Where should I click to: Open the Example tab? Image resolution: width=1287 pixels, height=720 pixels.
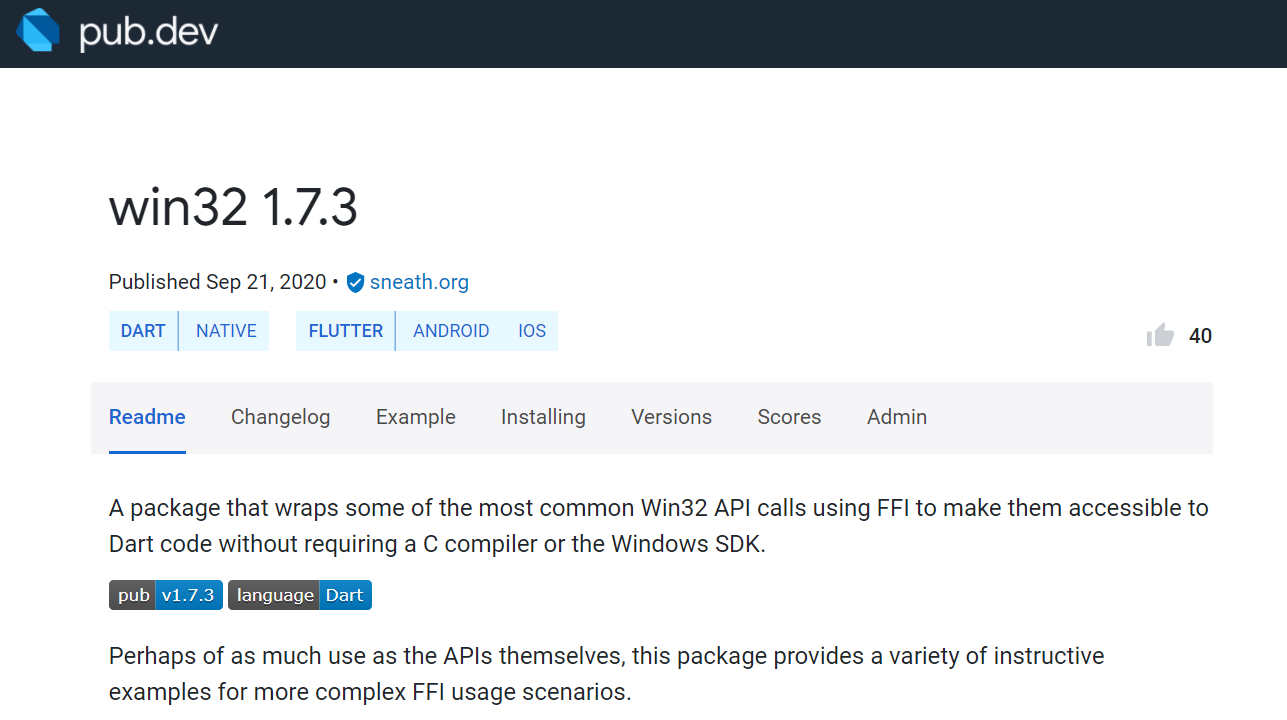pyautogui.click(x=416, y=417)
